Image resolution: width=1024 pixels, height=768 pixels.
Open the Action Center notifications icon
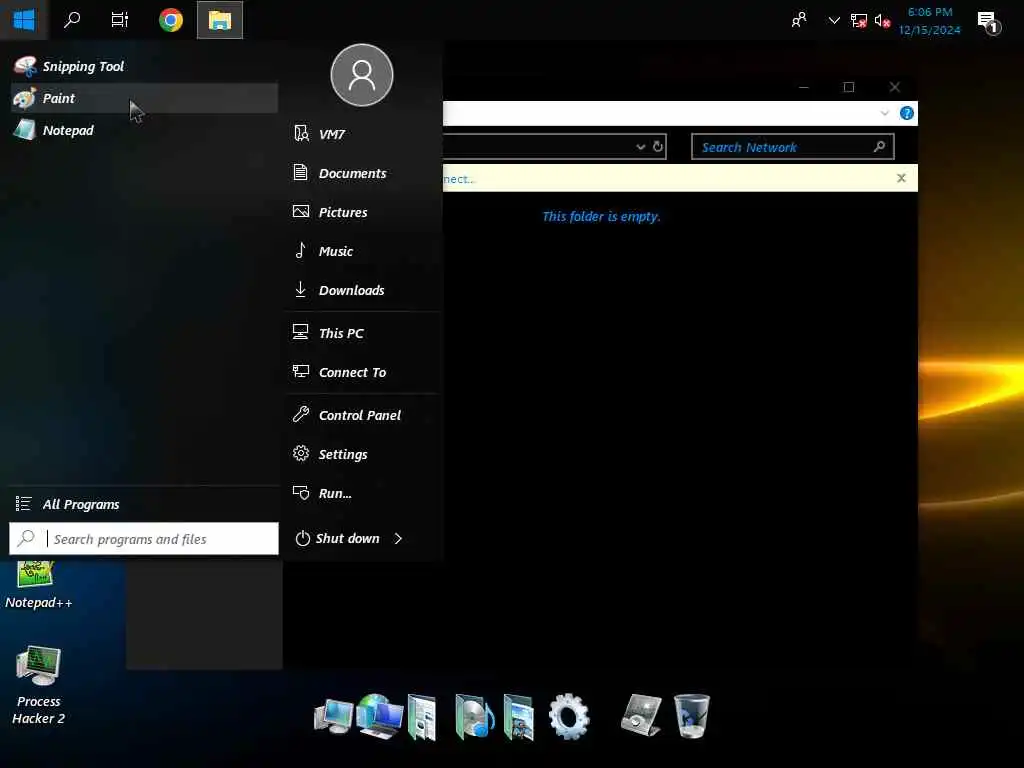[x=989, y=22]
